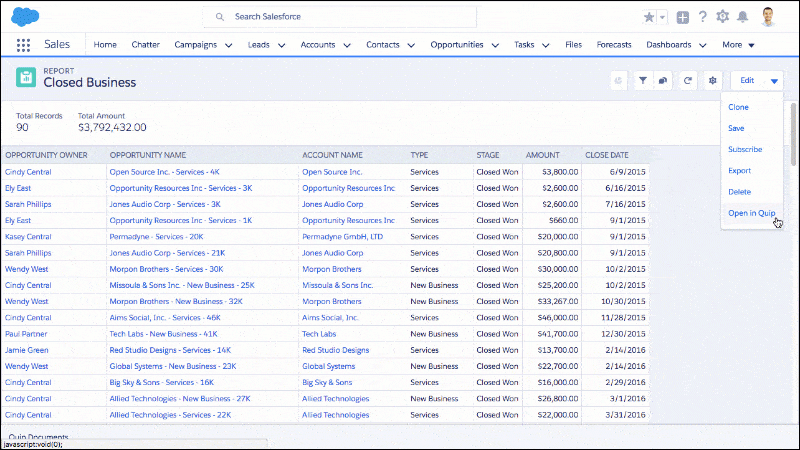Image resolution: width=800 pixels, height=450 pixels.
Task: Open the Setup gear icon in header
Action: (x=722, y=16)
